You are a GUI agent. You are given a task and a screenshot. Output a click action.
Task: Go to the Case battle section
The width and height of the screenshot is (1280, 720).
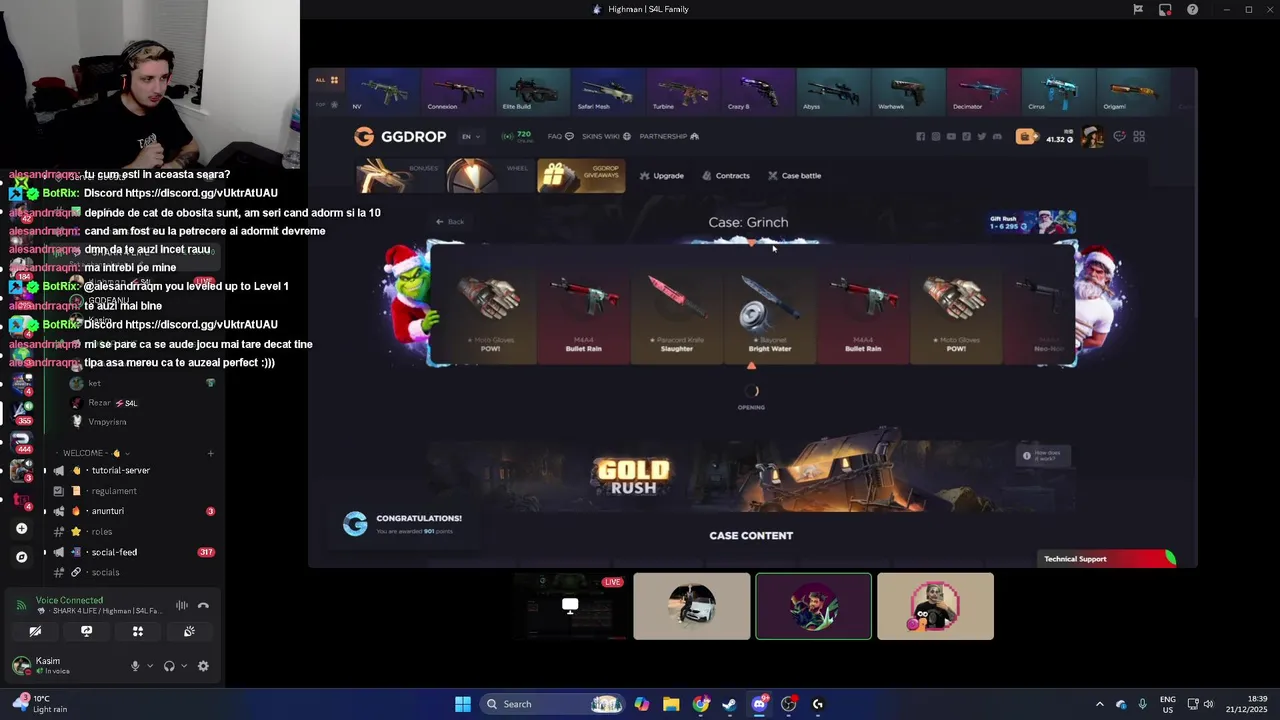pos(794,175)
